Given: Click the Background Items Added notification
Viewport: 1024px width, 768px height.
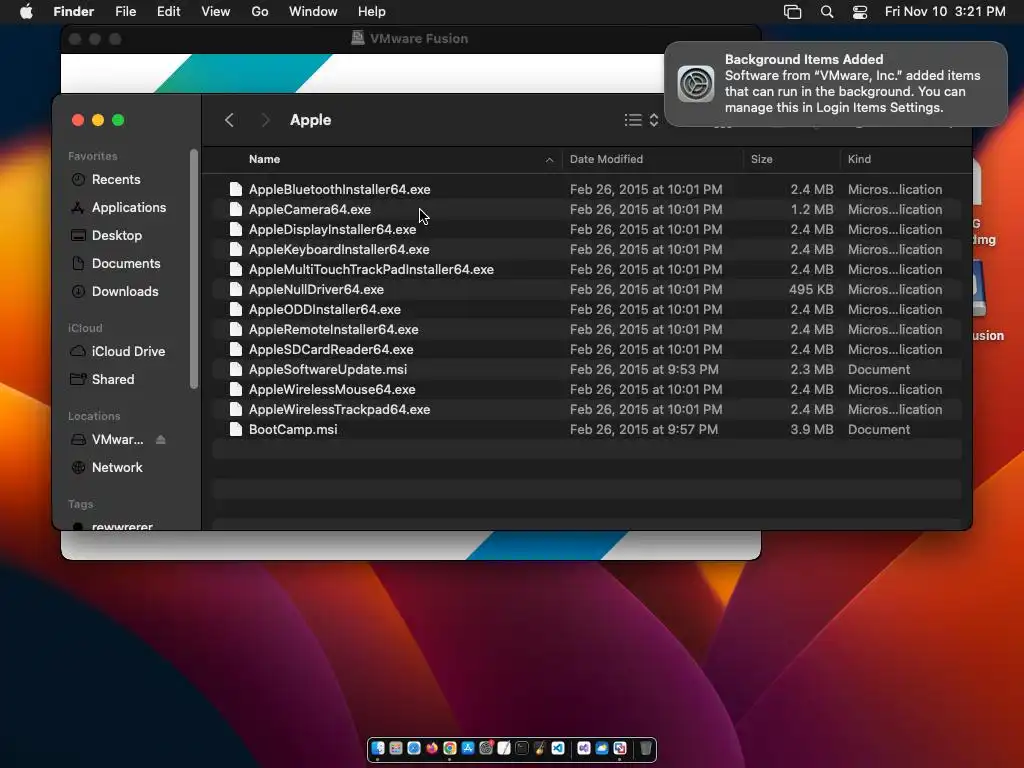Looking at the screenshot, I should tap(836, 84).
